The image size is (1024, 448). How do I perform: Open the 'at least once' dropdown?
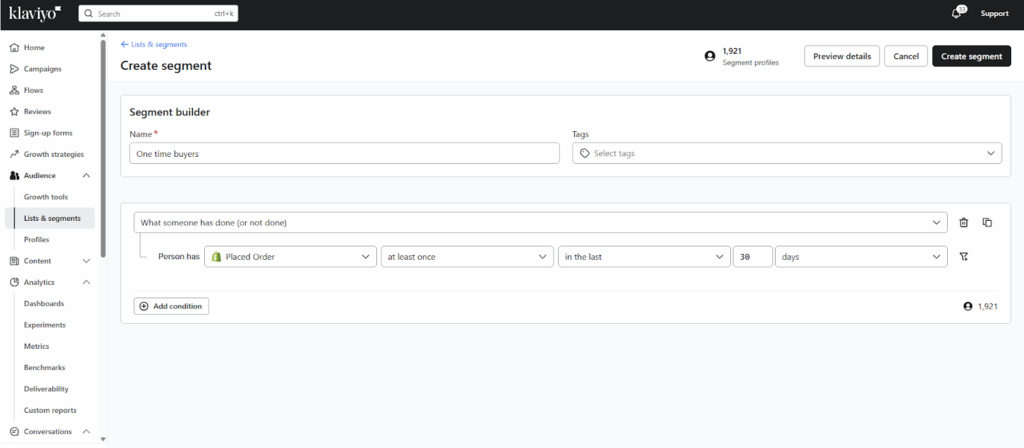[x=467, y=257]
